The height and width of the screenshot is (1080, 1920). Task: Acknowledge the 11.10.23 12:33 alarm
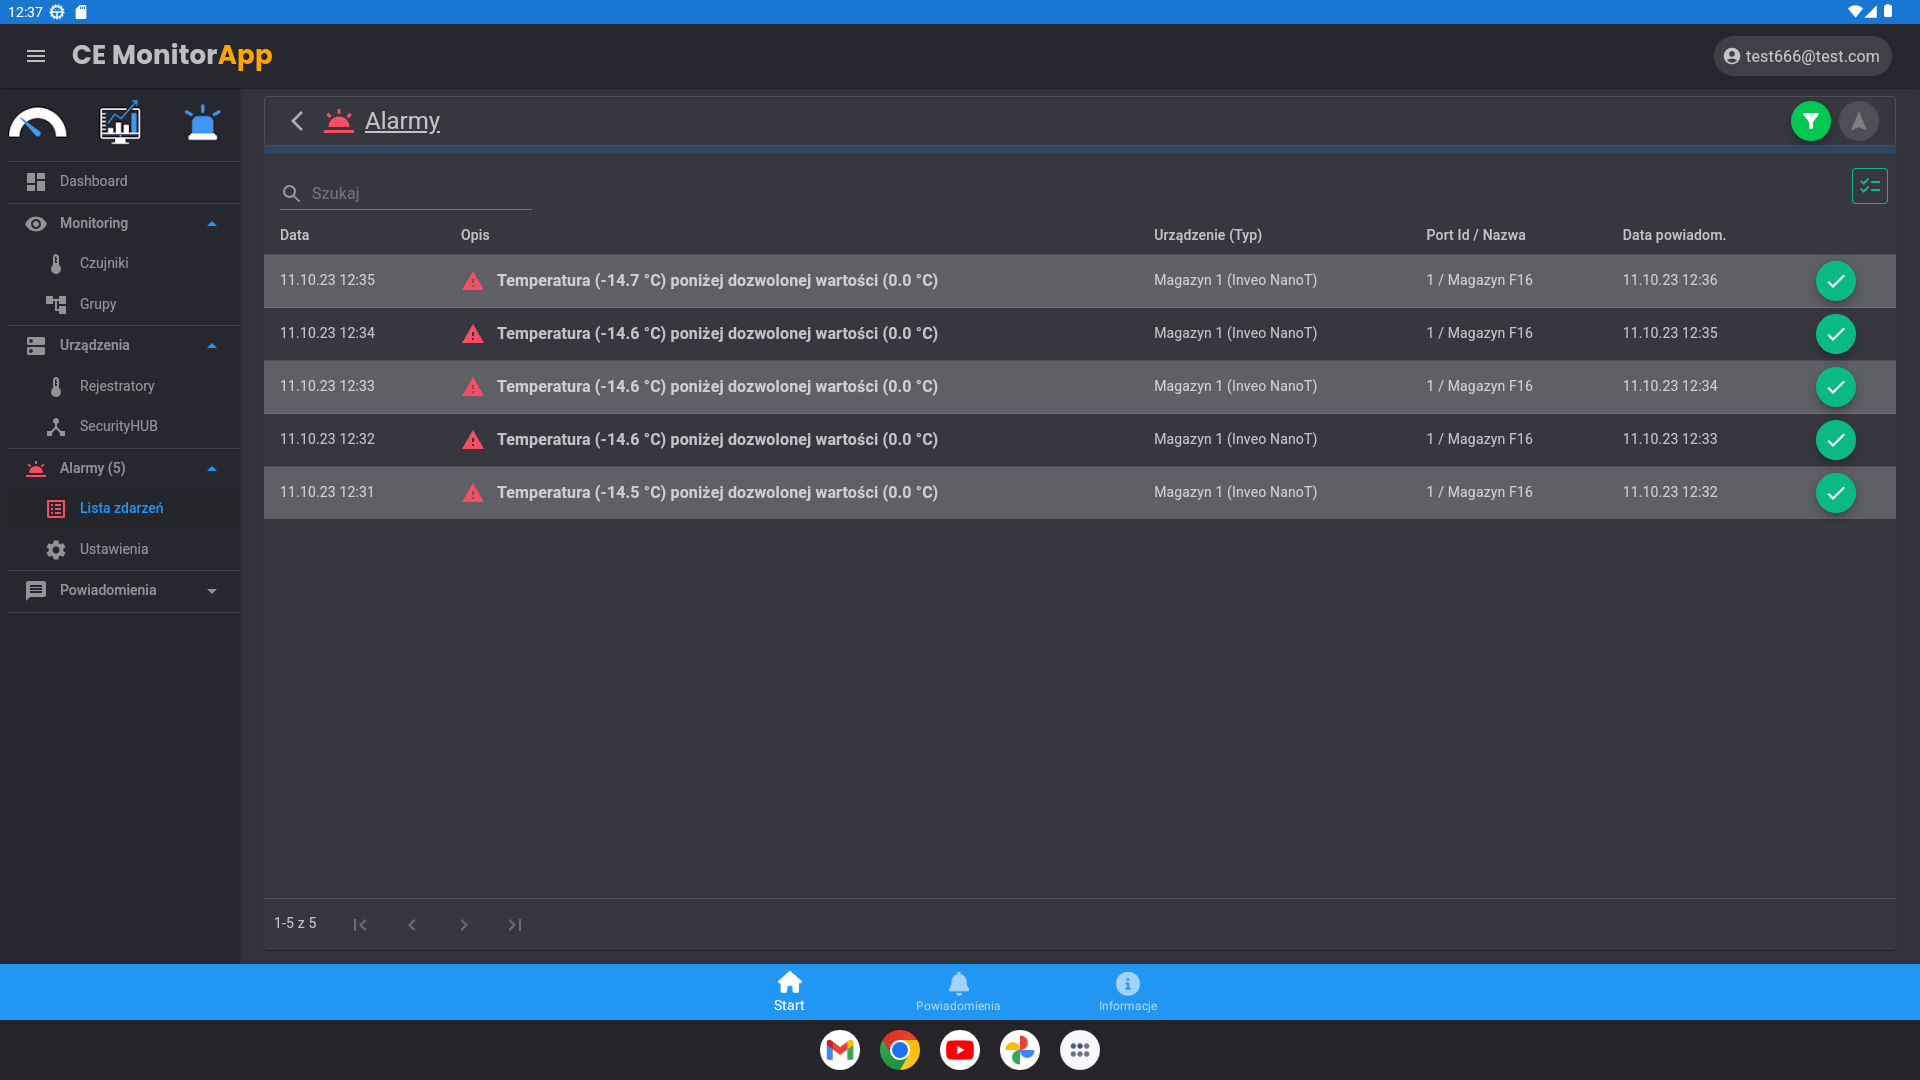point(1835,387)
